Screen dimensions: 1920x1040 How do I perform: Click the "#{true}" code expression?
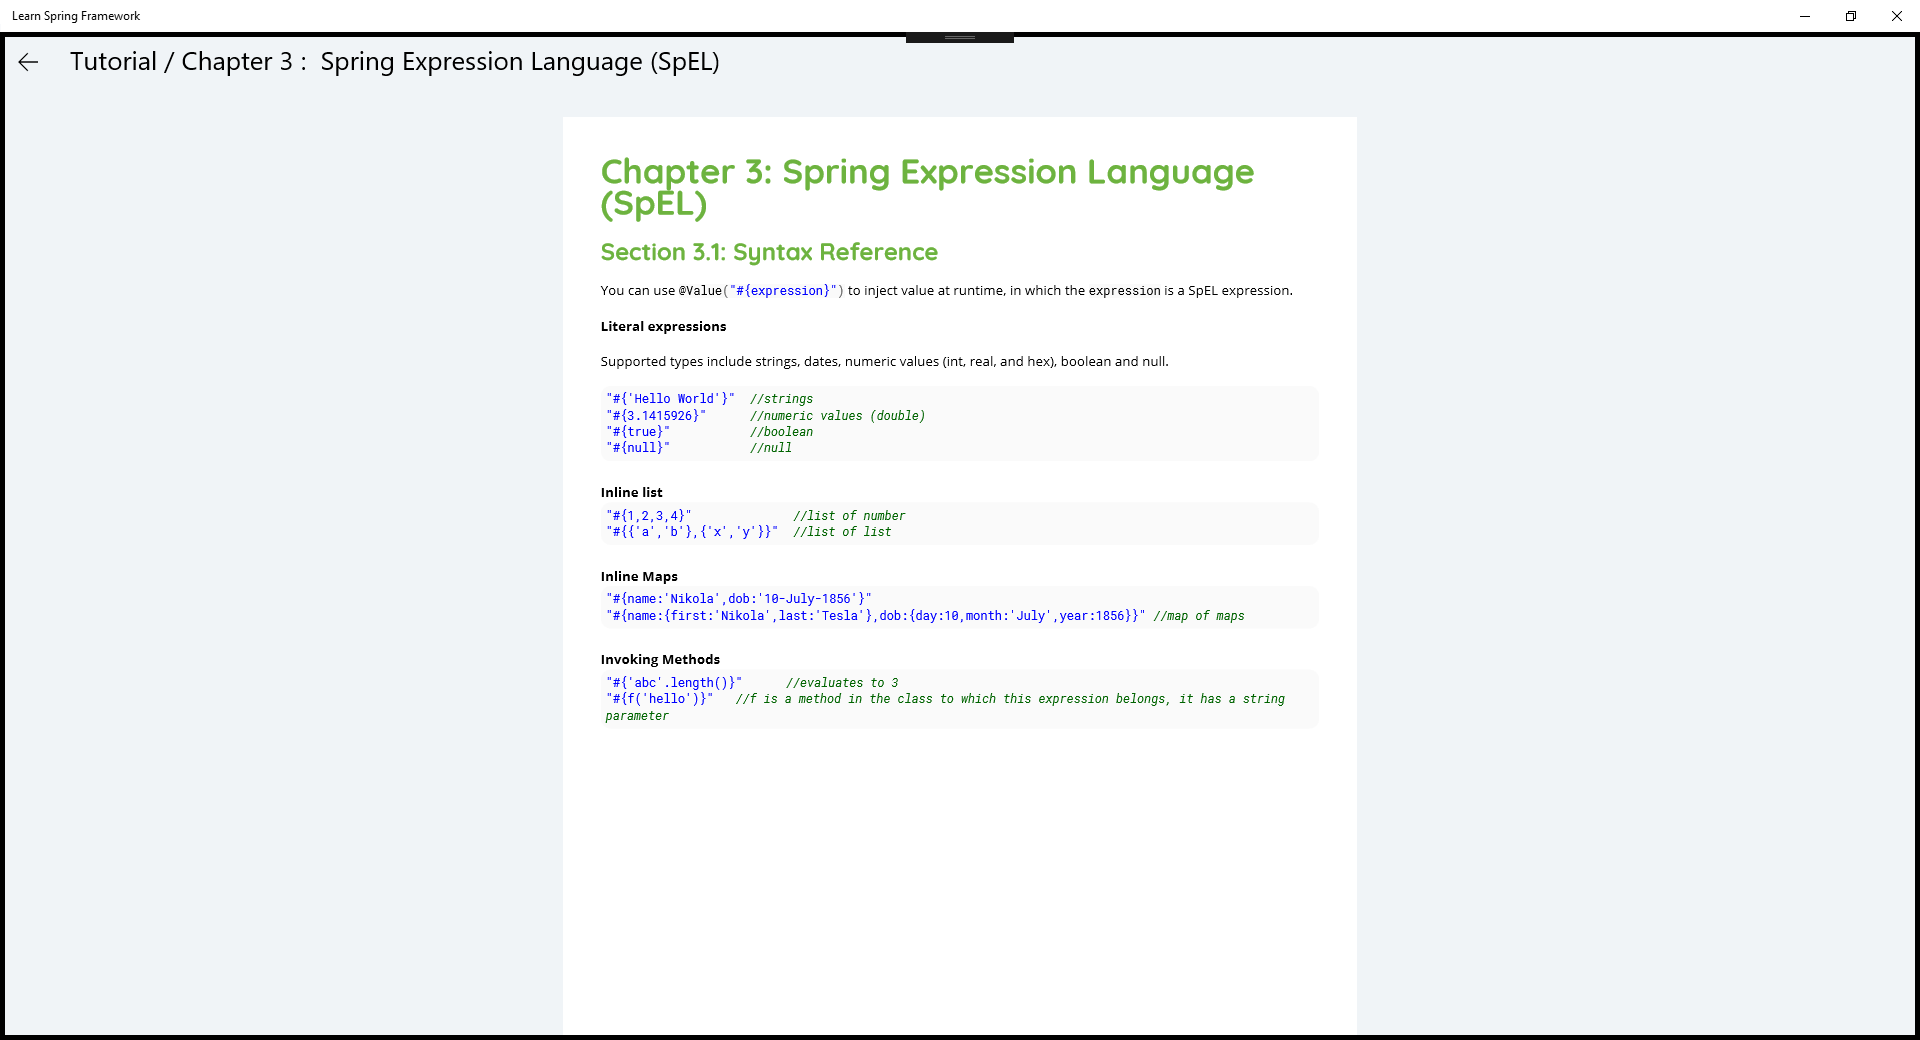(x=638, y=432)
